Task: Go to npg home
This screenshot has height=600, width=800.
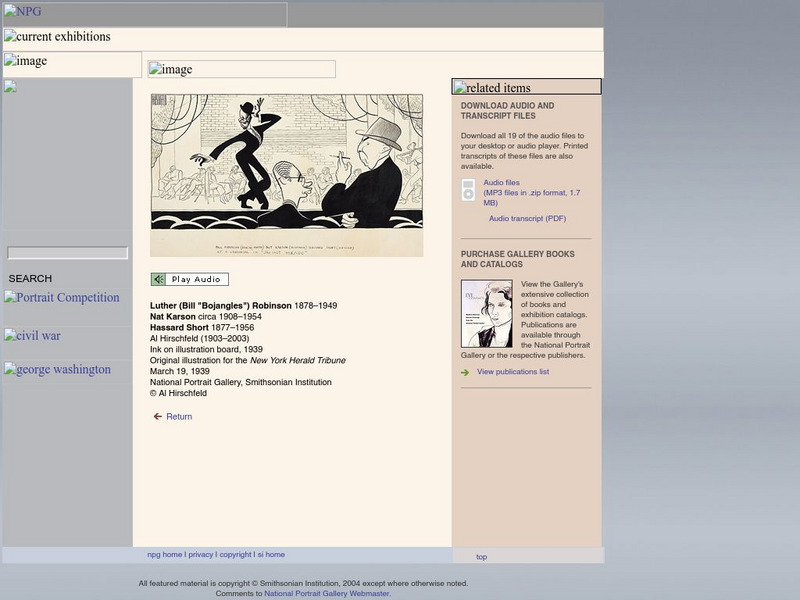Action: point(164,555)
